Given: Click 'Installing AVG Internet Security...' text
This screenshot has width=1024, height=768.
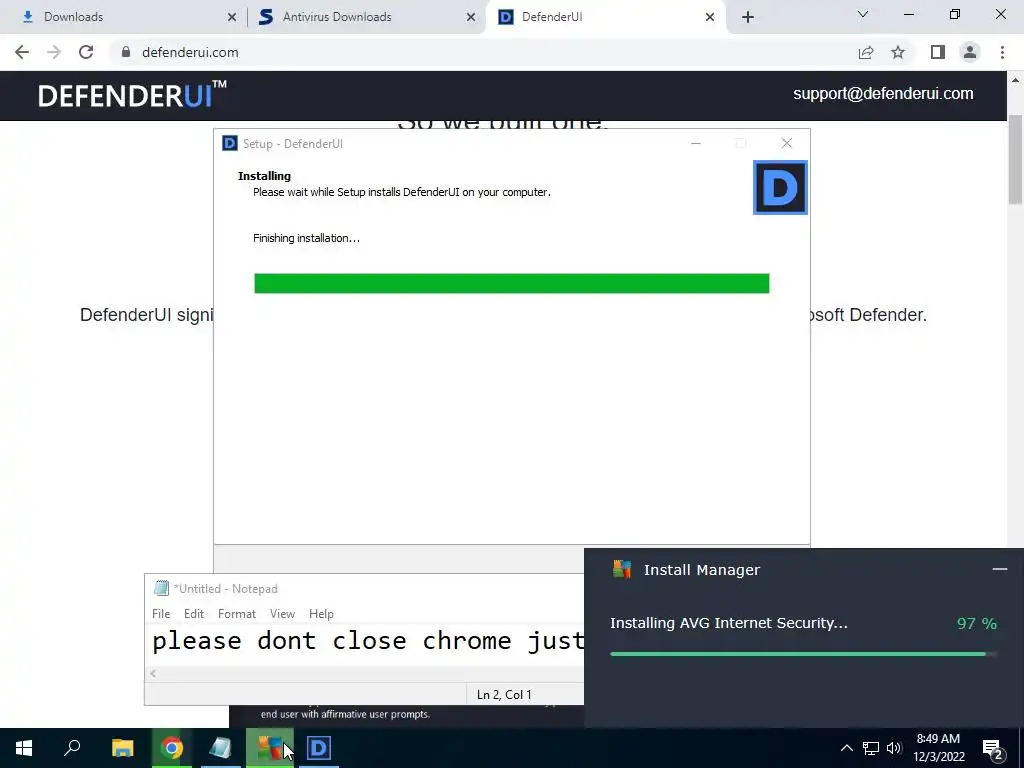Looking at the screenshot, I should click(729, 623).
